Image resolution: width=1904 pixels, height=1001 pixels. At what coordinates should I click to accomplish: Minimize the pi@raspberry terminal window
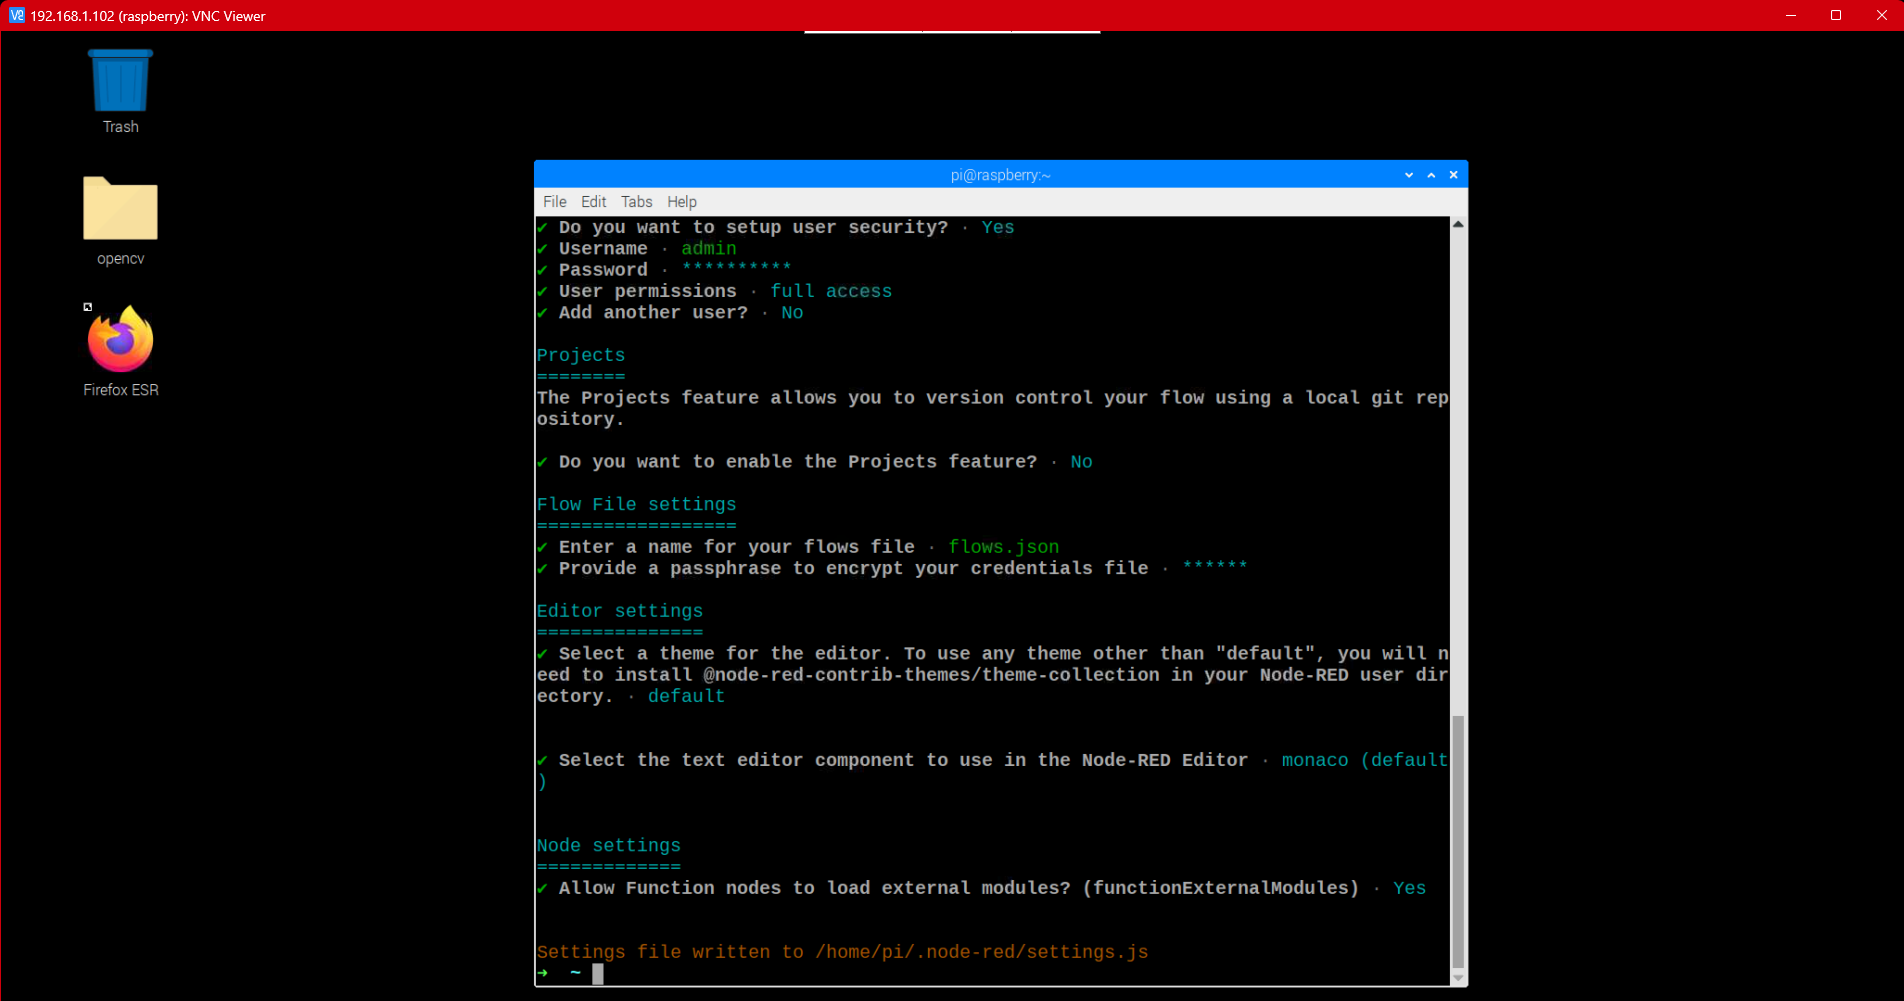point(1409,175)
